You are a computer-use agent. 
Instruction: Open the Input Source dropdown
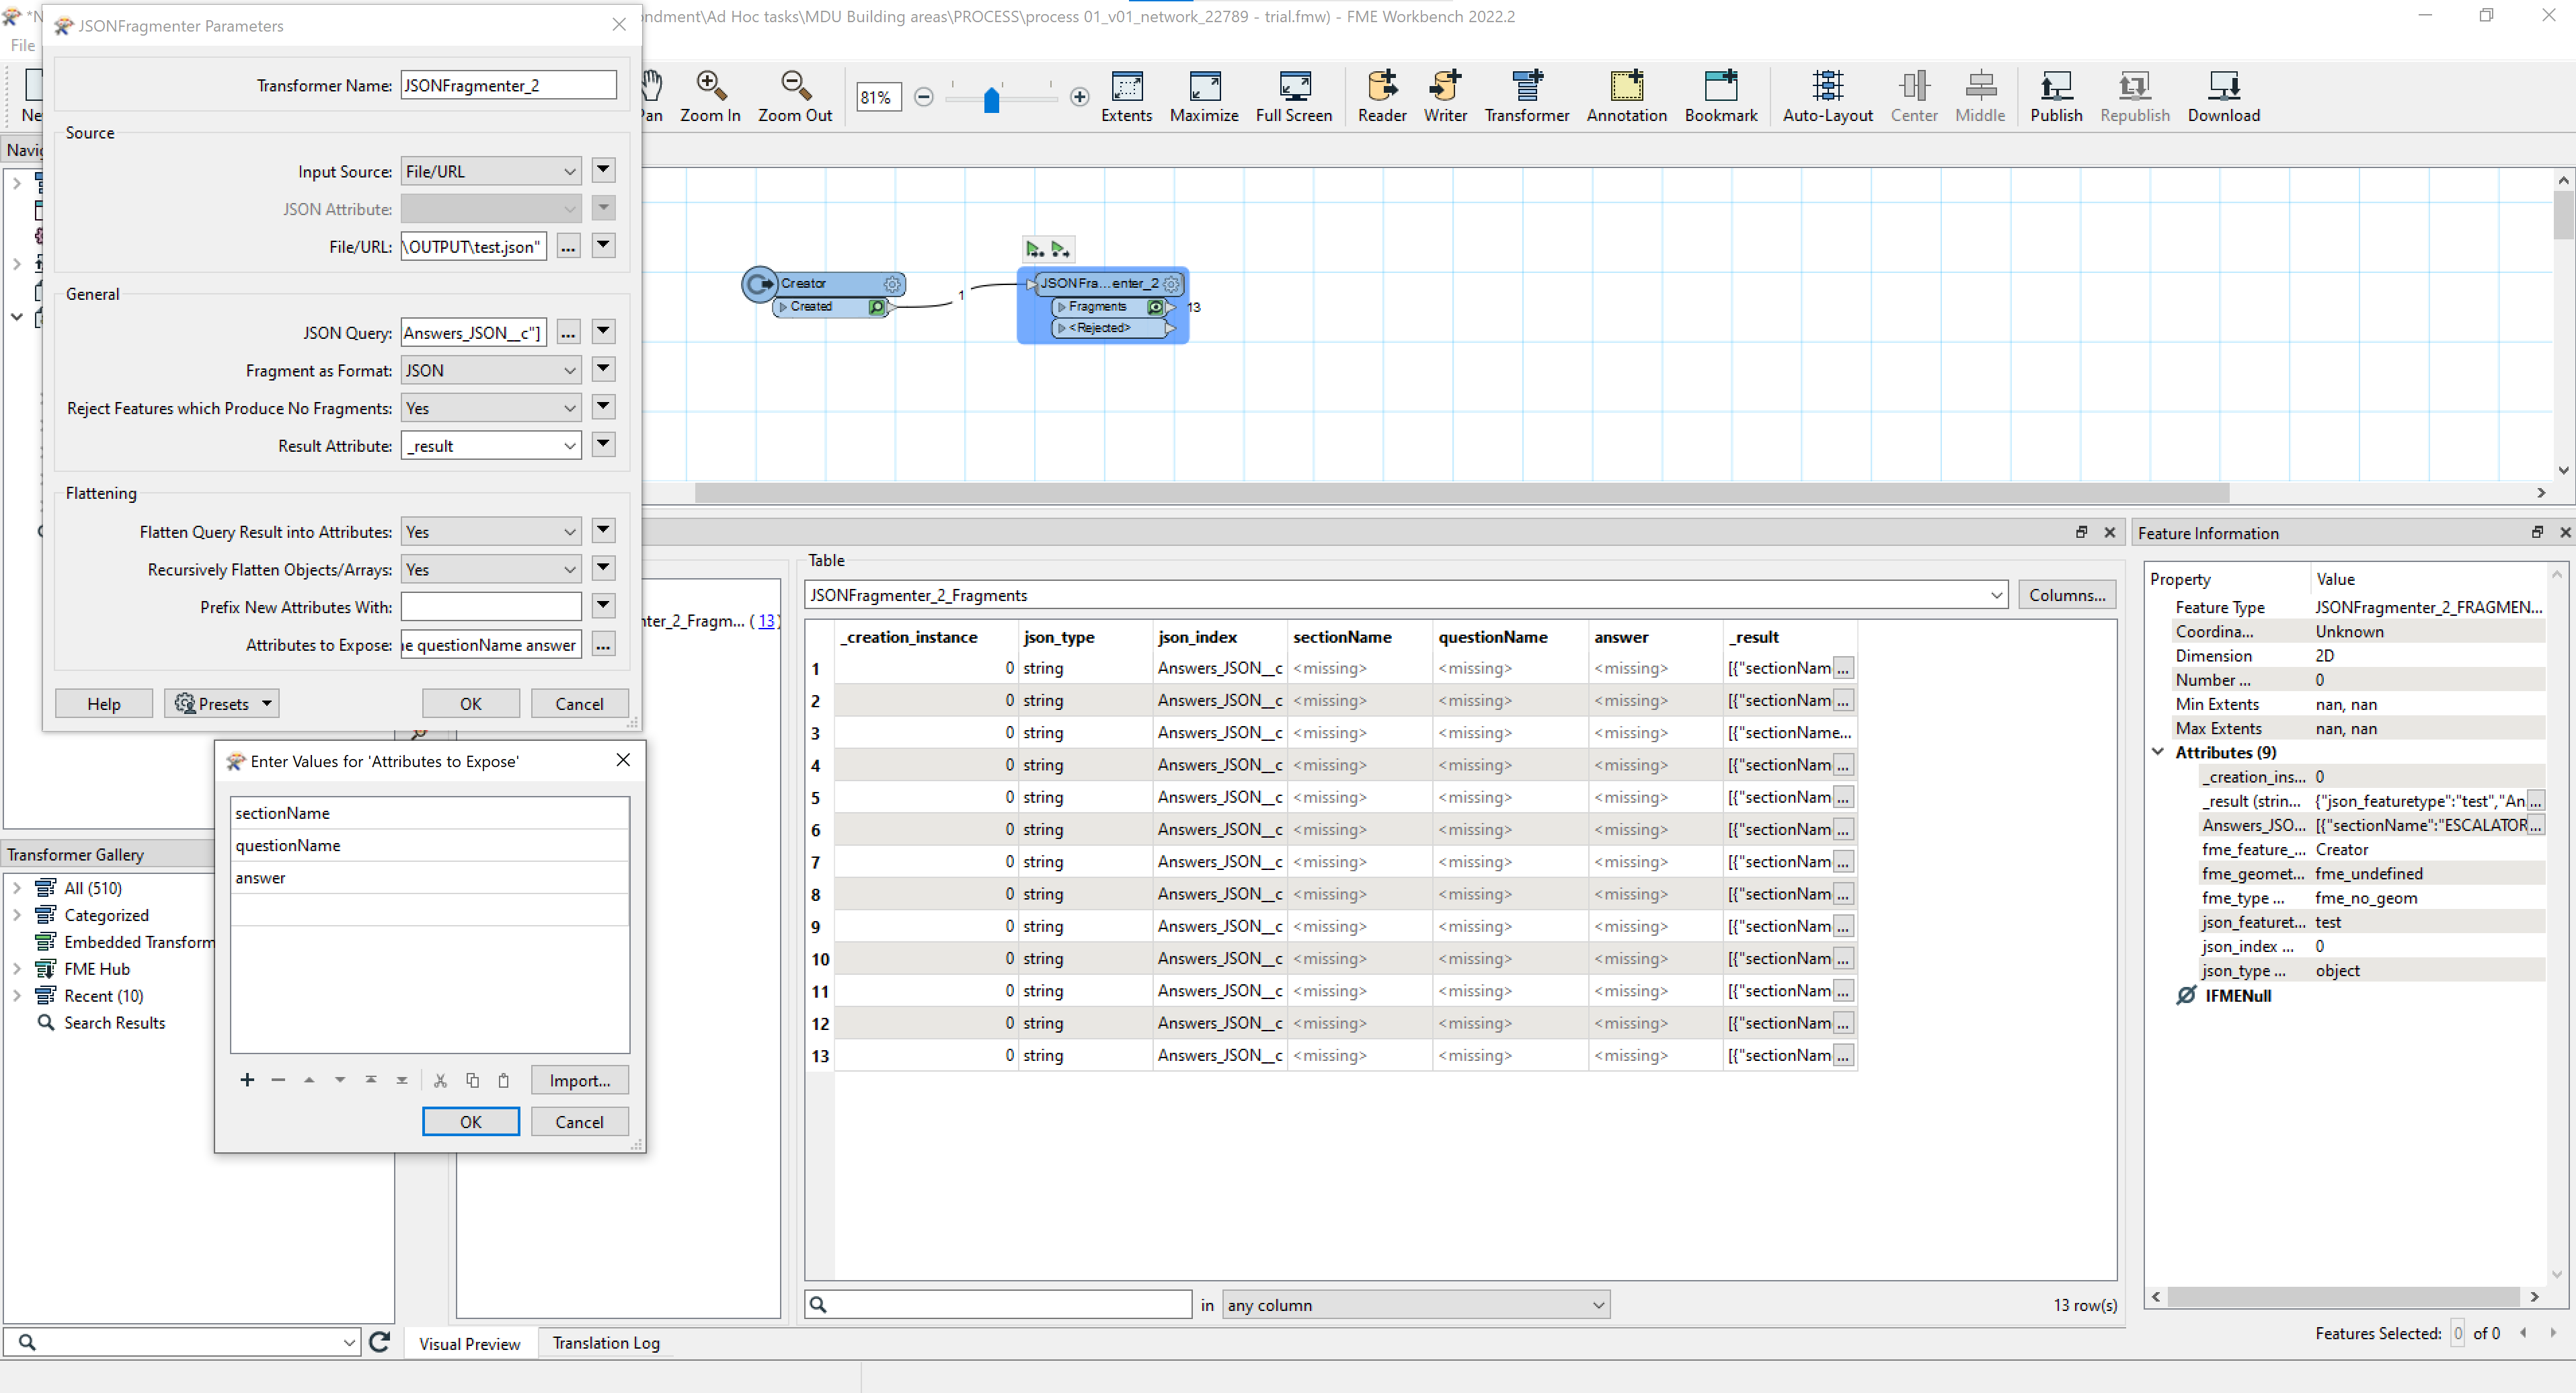tap(491, 172)
